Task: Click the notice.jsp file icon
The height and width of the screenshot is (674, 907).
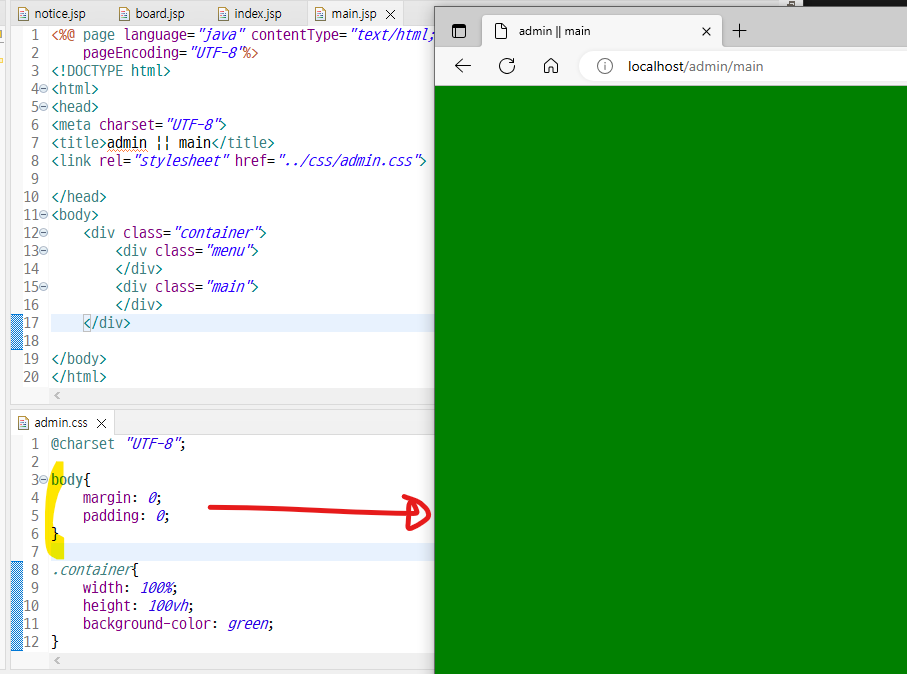Action: click(x=23, y=14)
